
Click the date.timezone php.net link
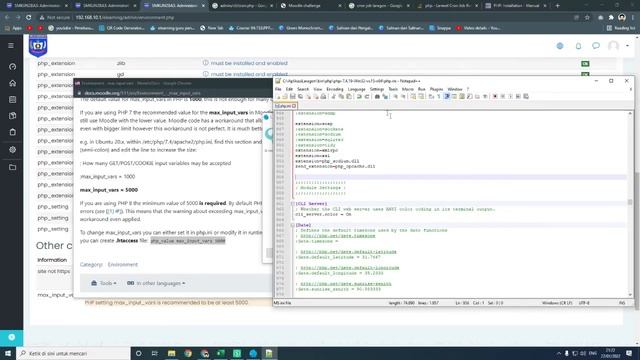pos(338,236)
